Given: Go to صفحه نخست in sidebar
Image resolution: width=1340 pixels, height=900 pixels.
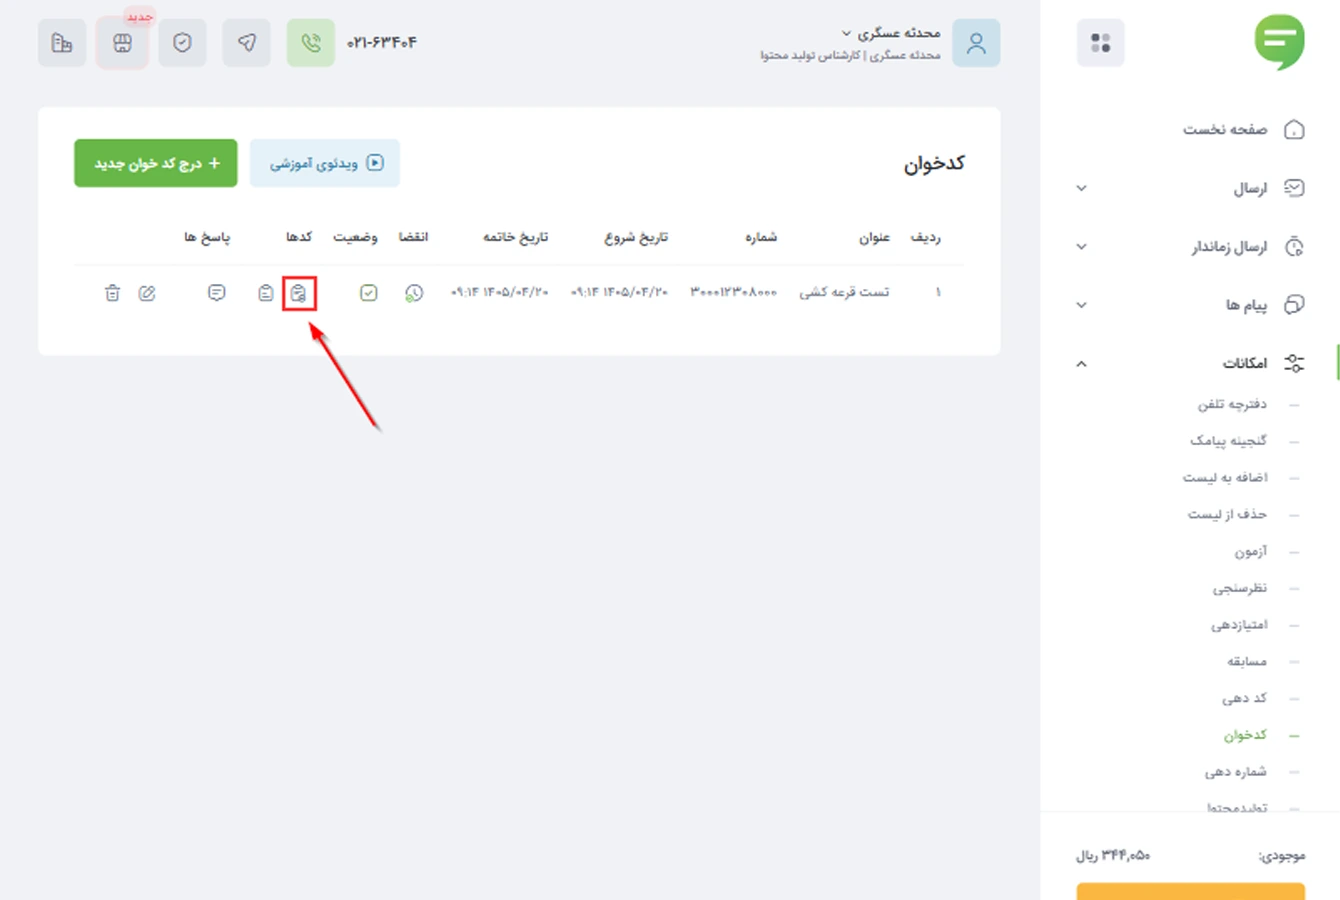Looking at the screenshot, I should [1225, 129].
